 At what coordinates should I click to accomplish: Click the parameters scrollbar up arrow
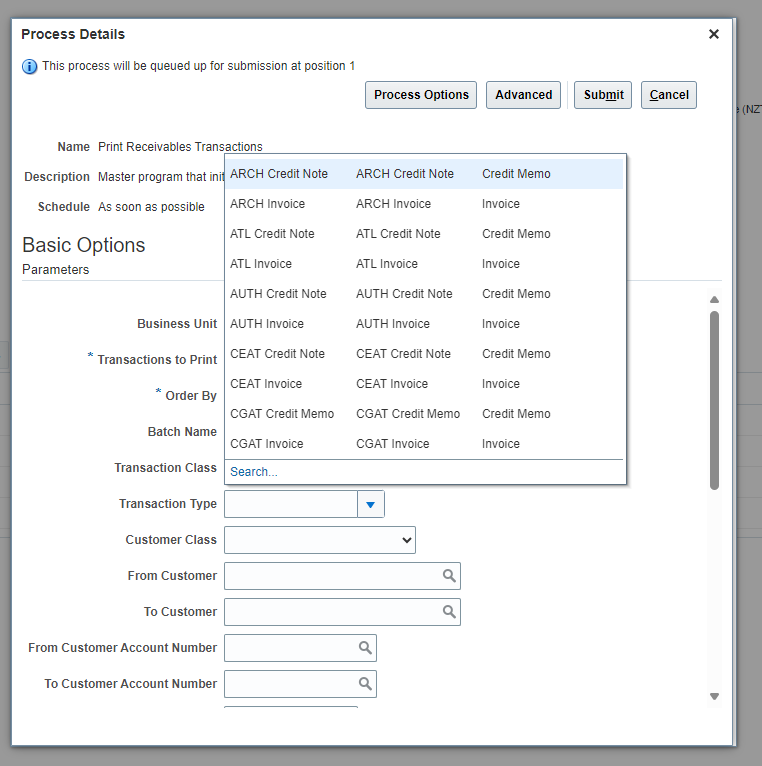[x=714, y=299]
